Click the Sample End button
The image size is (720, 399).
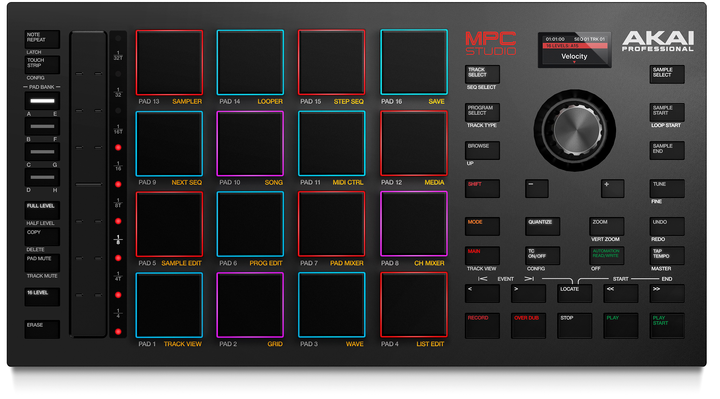coord(667,151)
